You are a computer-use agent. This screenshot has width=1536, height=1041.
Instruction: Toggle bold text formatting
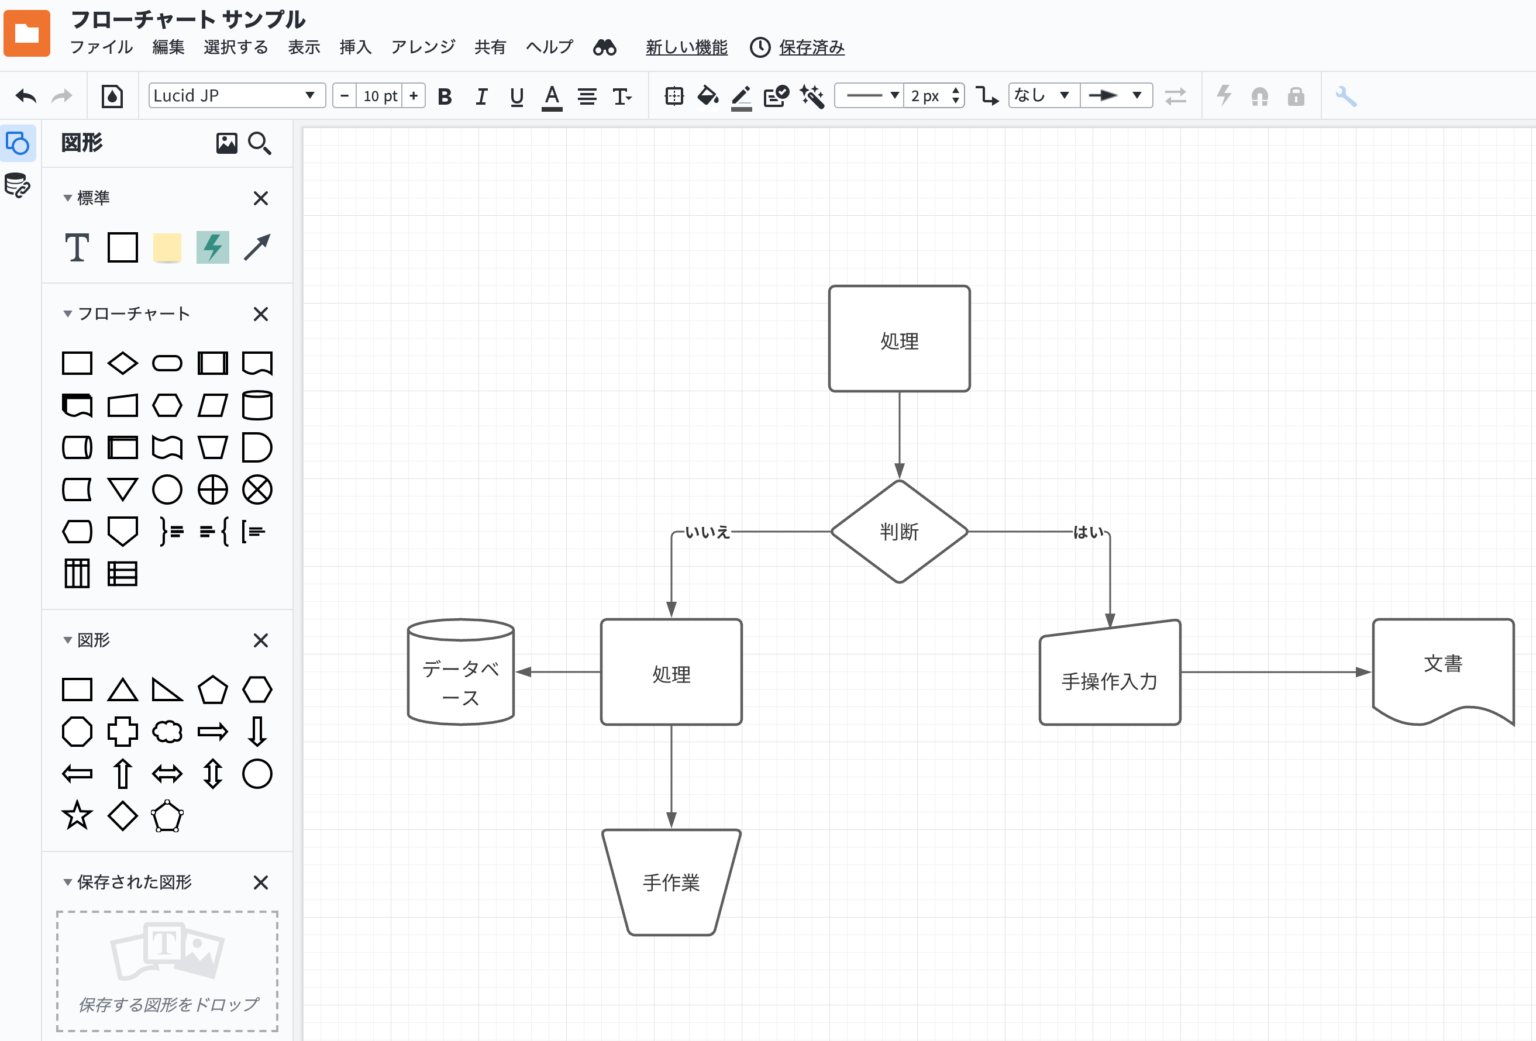click(x=445, y=96)
